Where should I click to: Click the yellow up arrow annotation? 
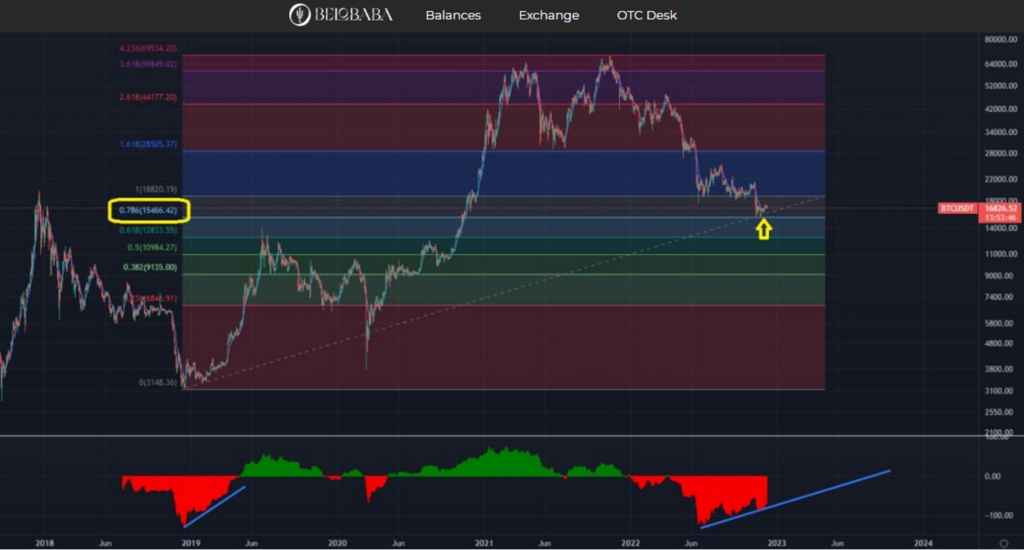[x=764, y=230]
